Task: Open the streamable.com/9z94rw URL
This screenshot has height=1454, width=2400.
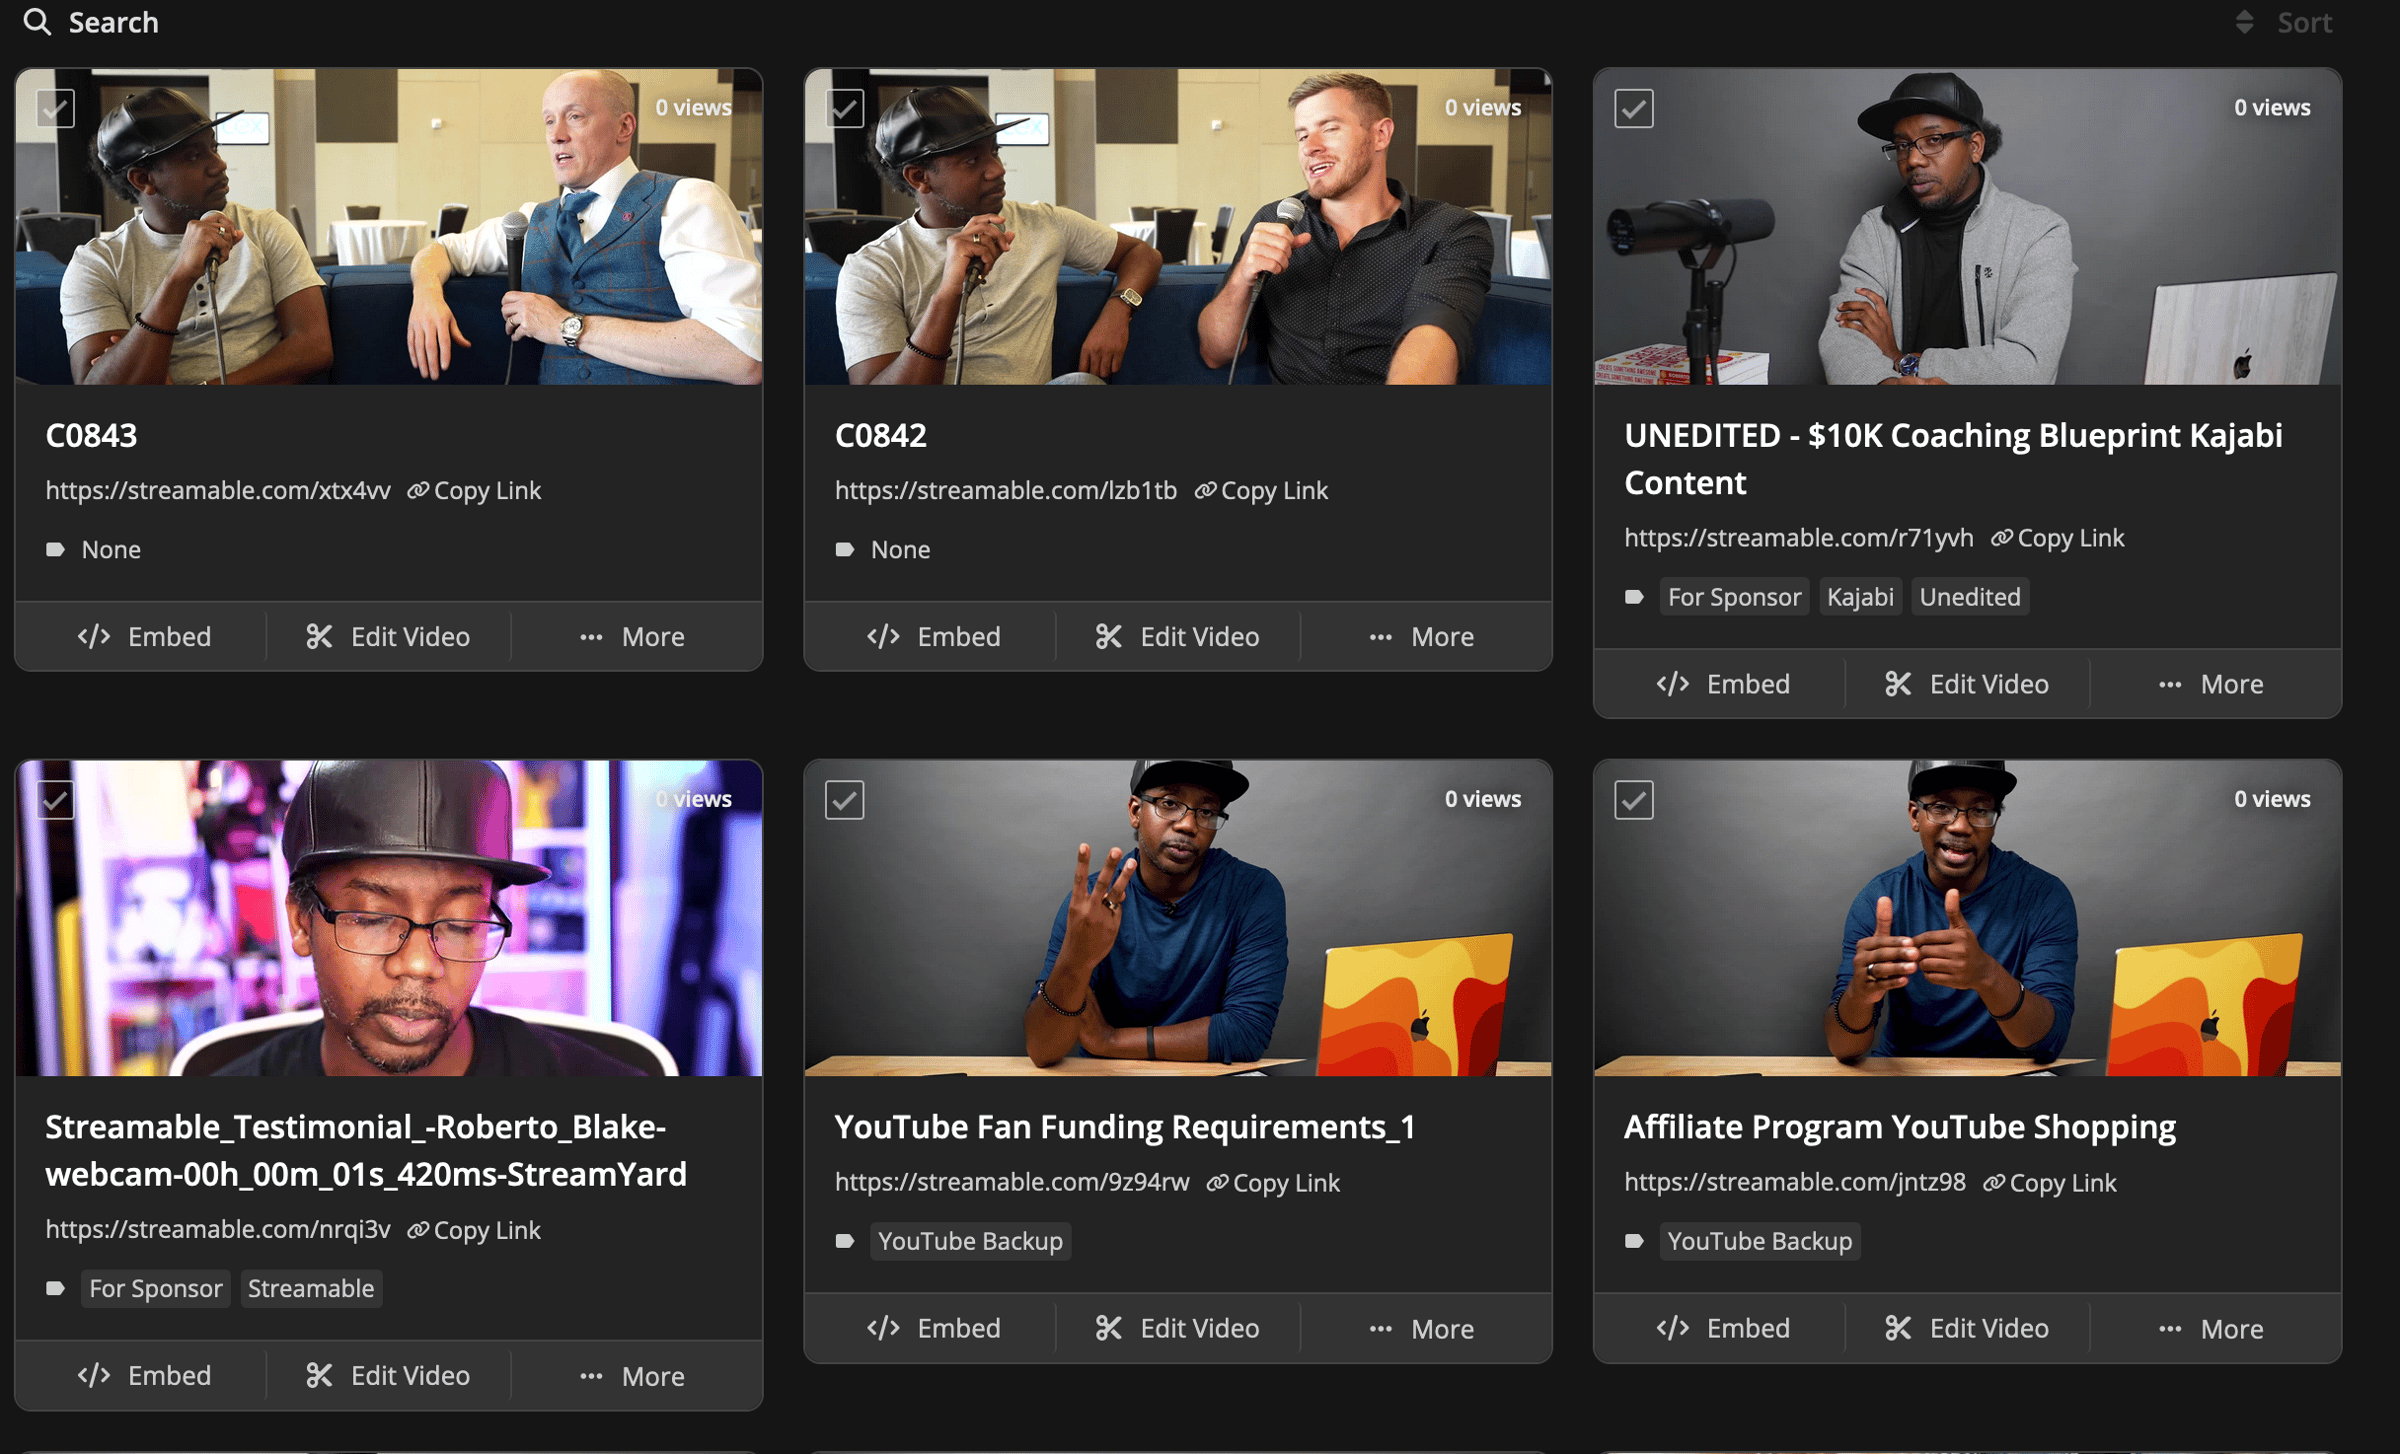Action: (1012, 1182)
